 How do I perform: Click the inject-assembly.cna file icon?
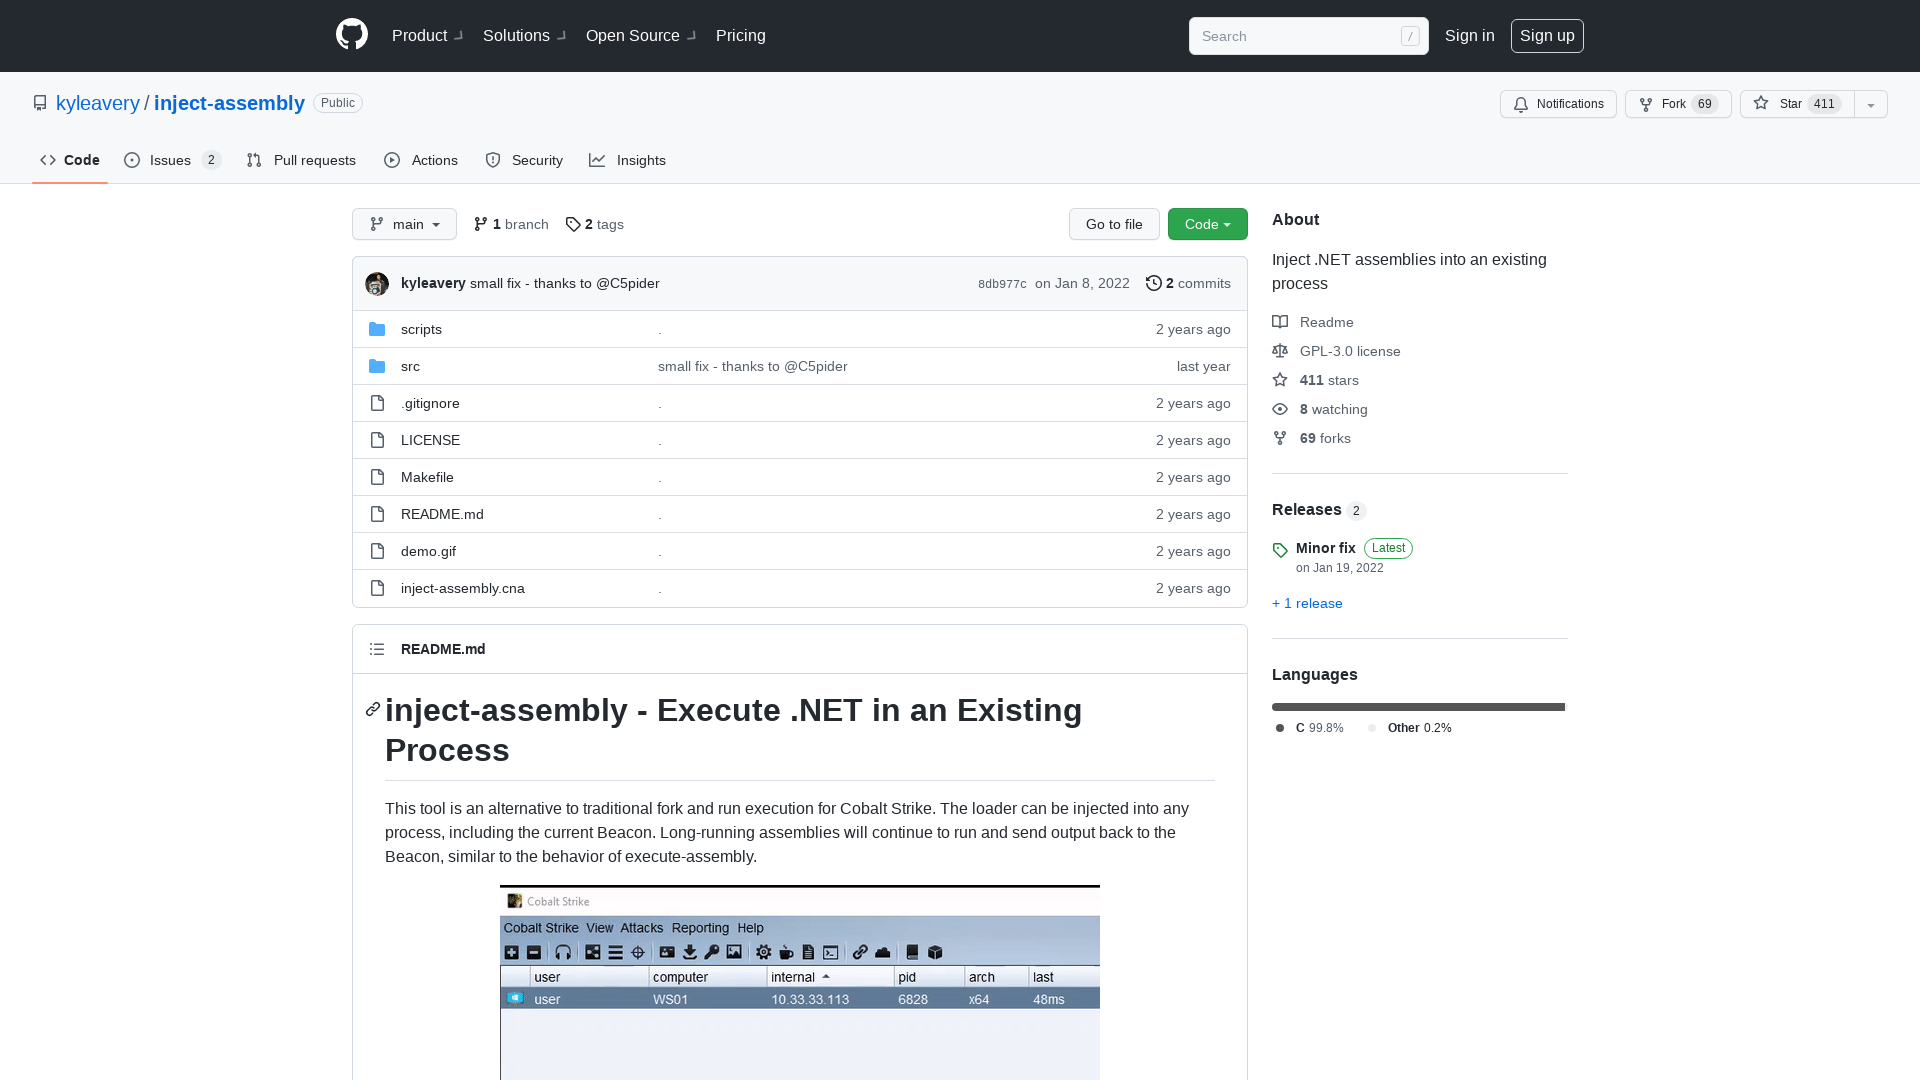pos(377,588)
